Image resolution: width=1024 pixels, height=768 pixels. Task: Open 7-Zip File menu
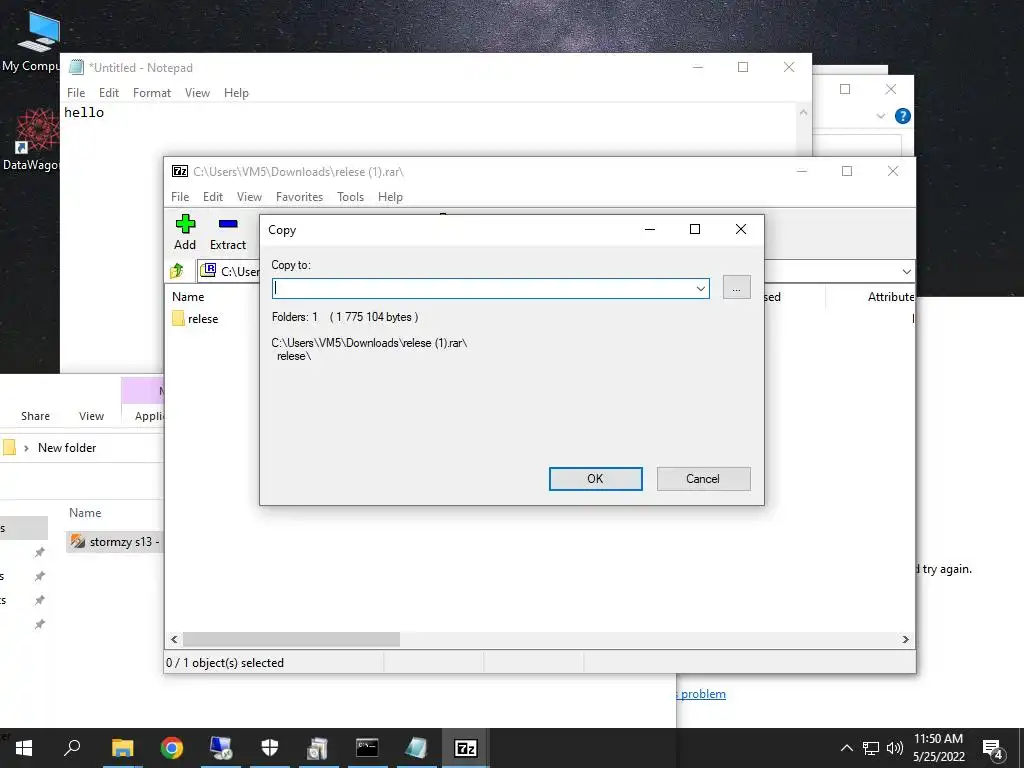pos(180,197)
